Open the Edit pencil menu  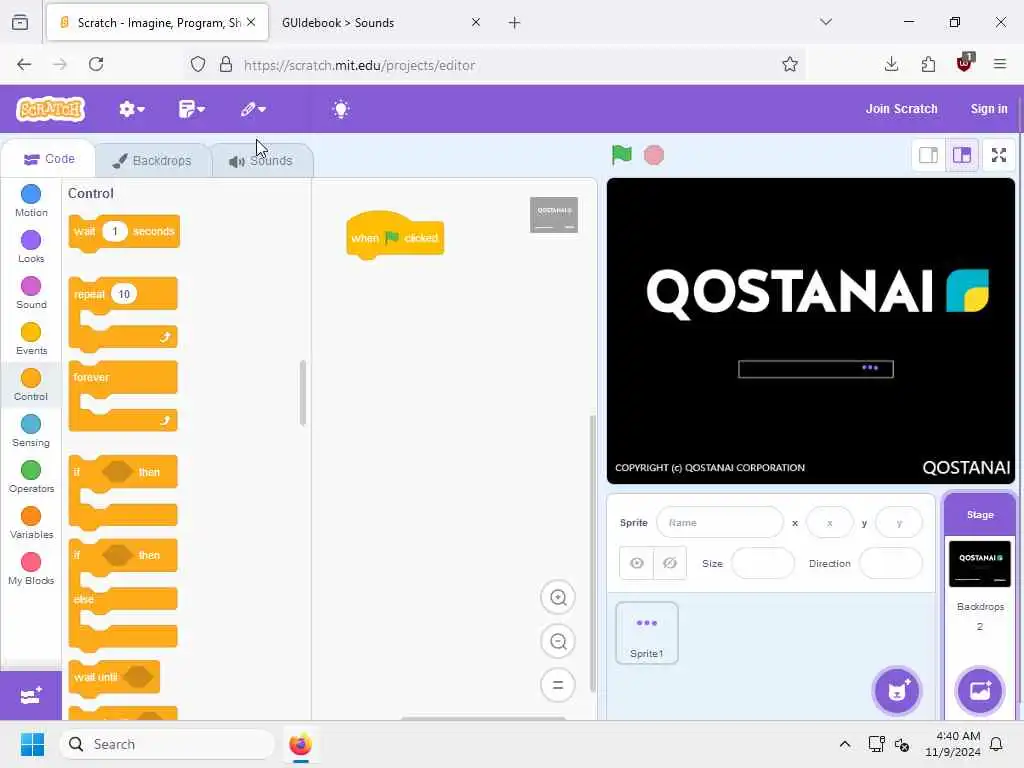click(x=253, y=109)
